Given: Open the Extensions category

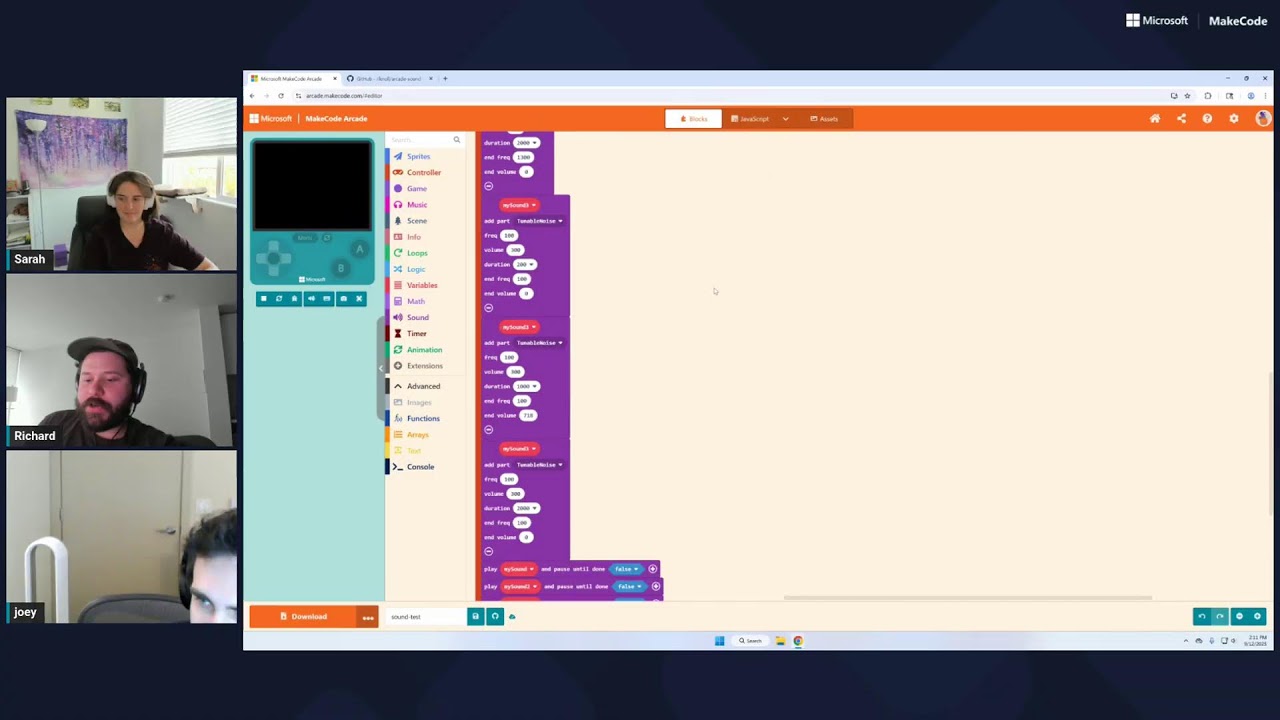Looking at the screenshot, I should (424, 365).
